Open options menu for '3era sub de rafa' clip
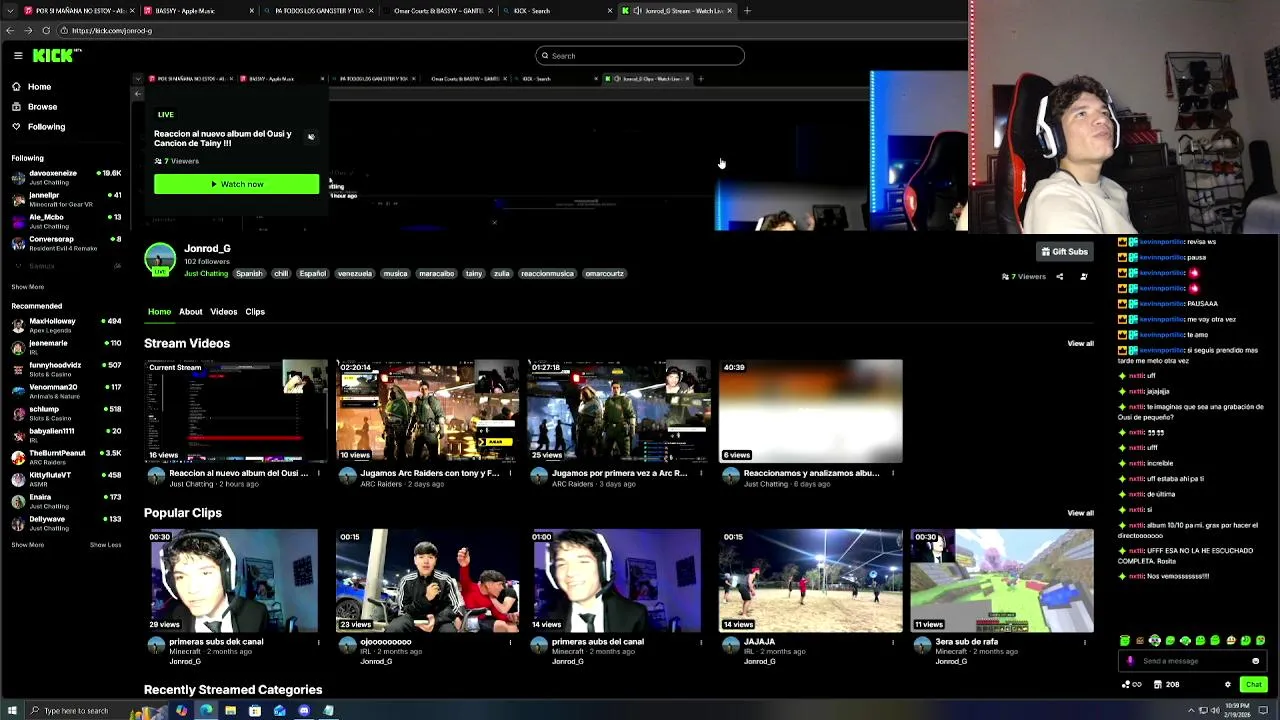Image resolution: width=1280 pixels, height=720 pixels. pyautogui.click(x=1085, y=642)
